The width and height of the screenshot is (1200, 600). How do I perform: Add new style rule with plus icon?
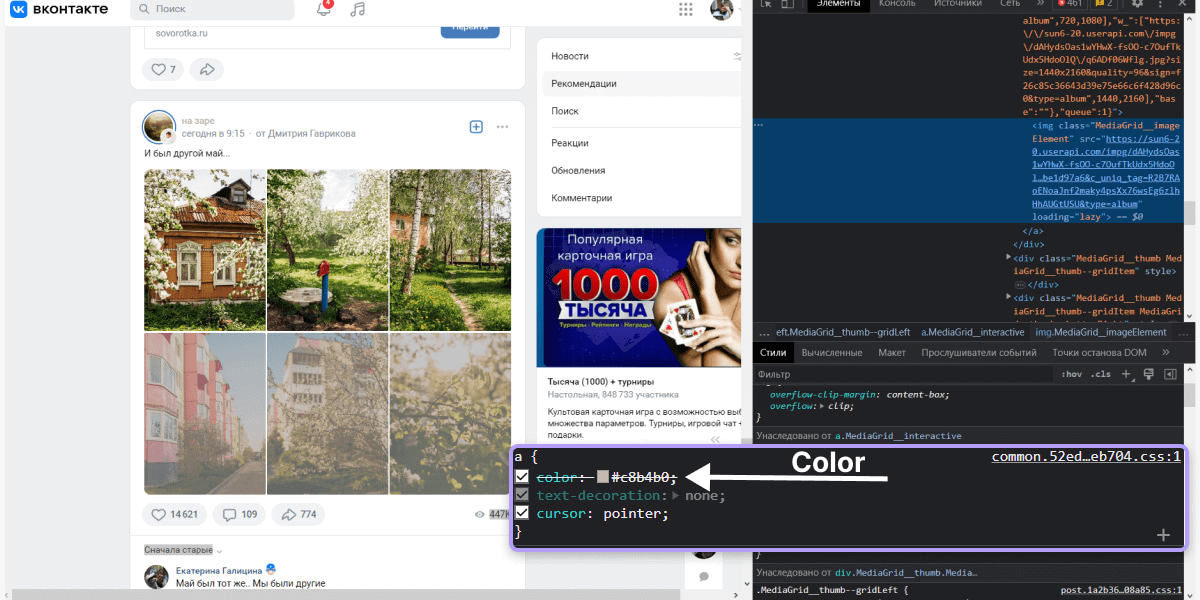[1126, 374]
